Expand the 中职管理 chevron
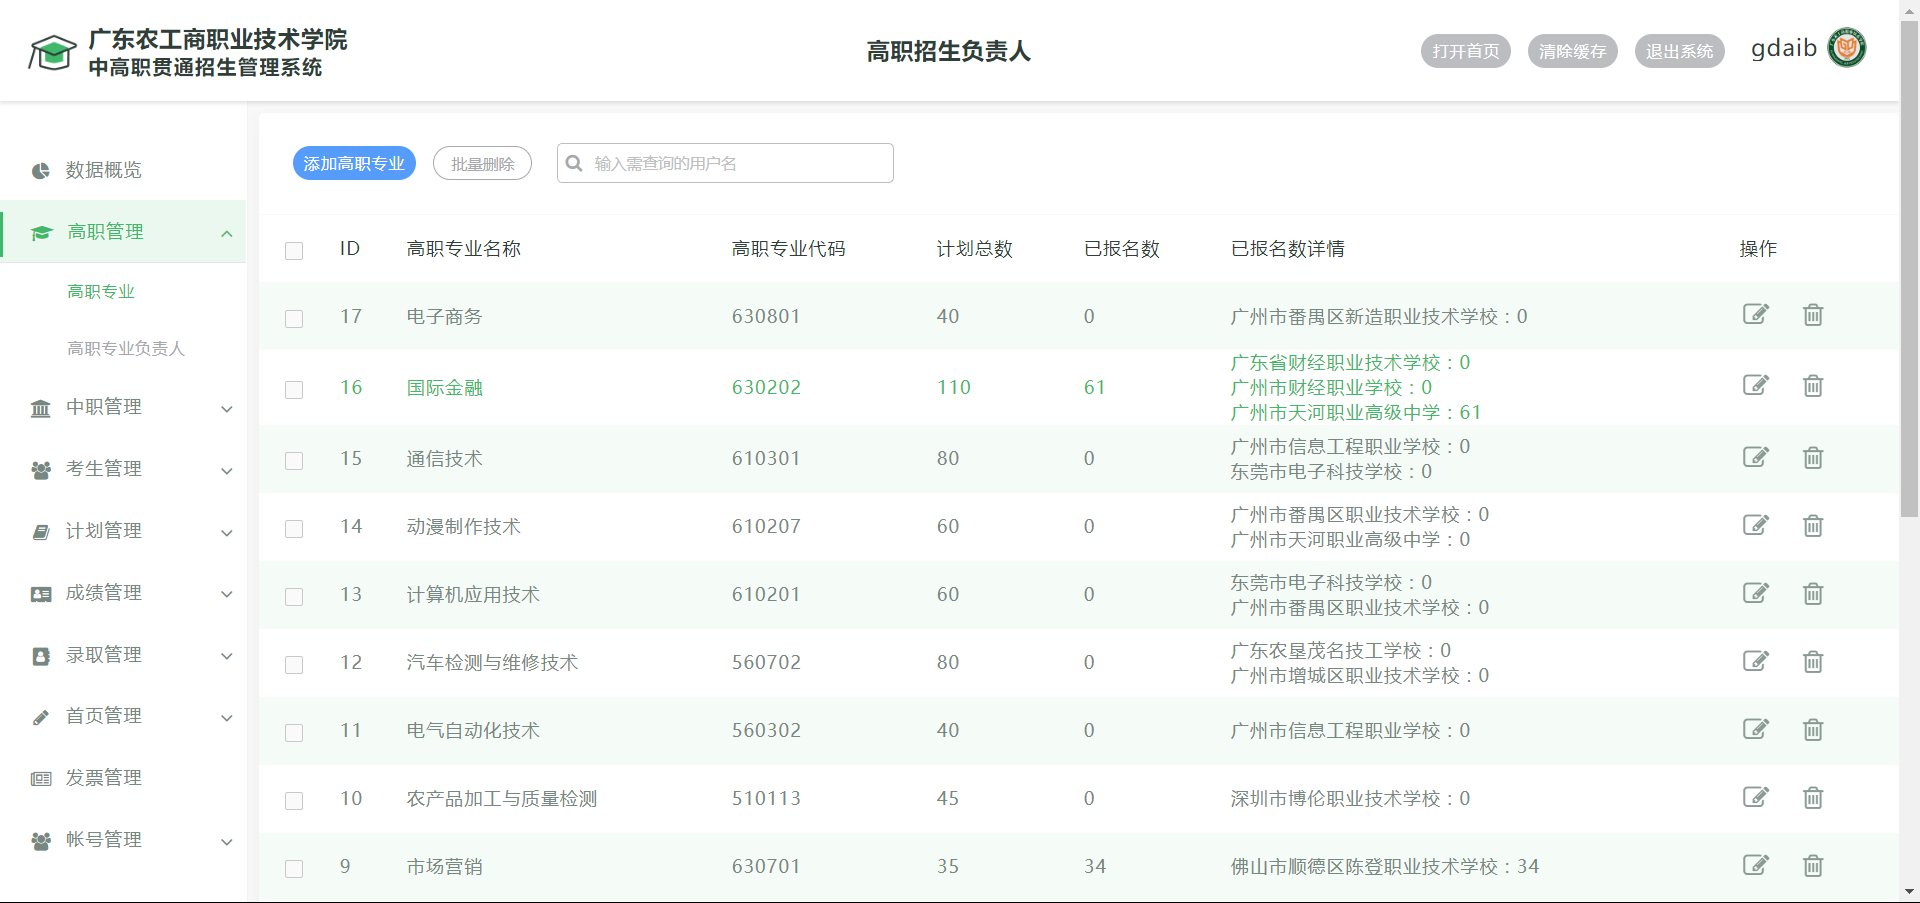Image resolution: width=1920 pixels, height=903 pixels. pyautogui.click(x=227, y=409)
